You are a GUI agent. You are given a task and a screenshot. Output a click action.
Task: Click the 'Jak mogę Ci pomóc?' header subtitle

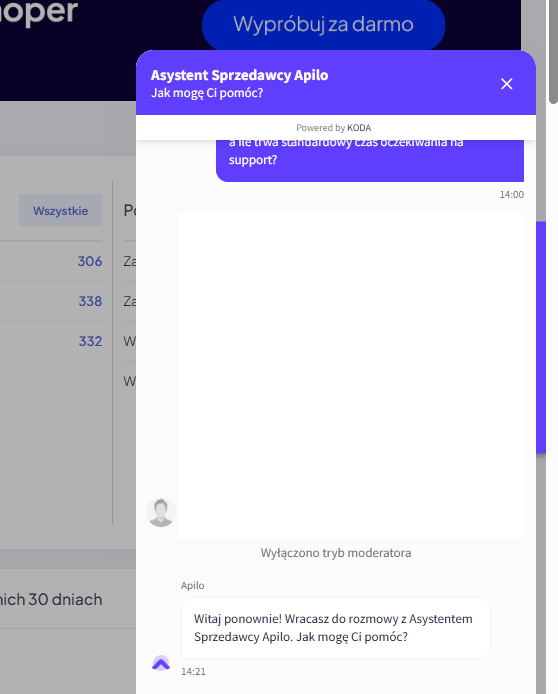pos(207,93)
